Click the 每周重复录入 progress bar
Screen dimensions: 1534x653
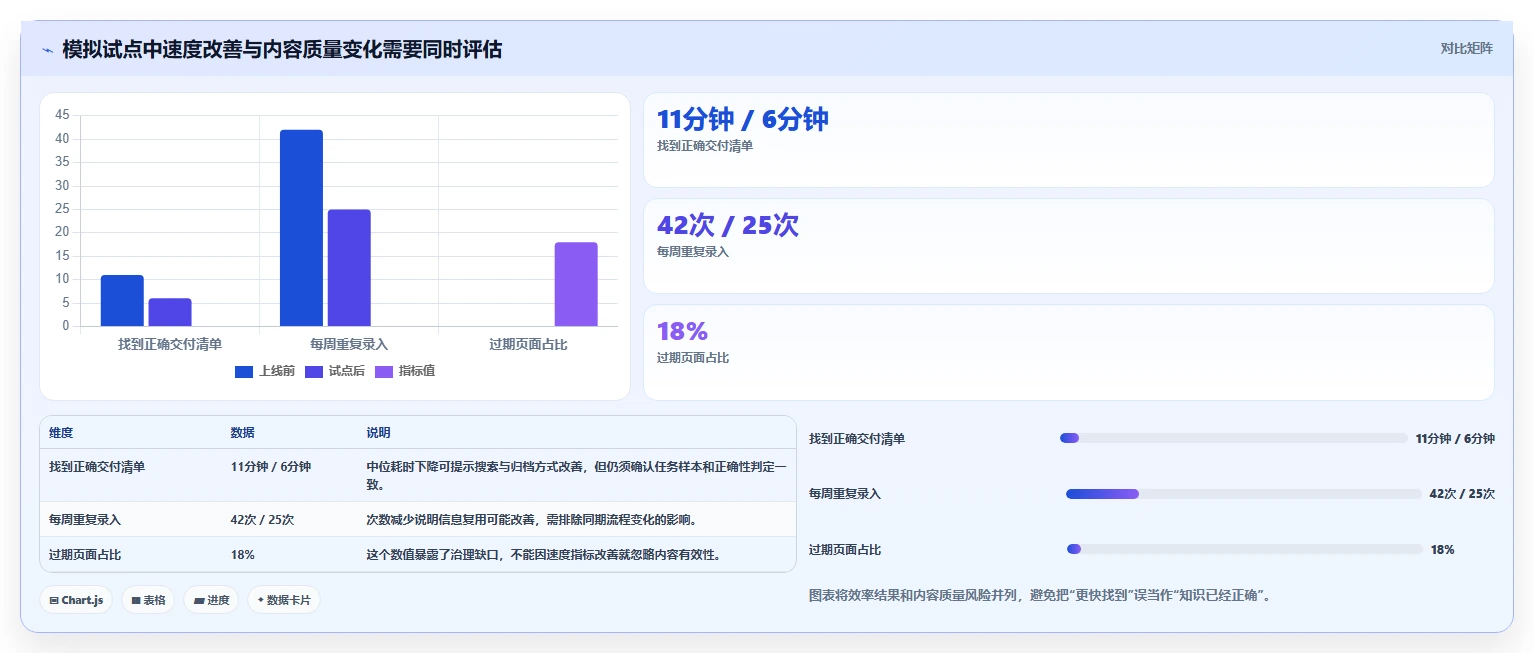click(1243, 494)
